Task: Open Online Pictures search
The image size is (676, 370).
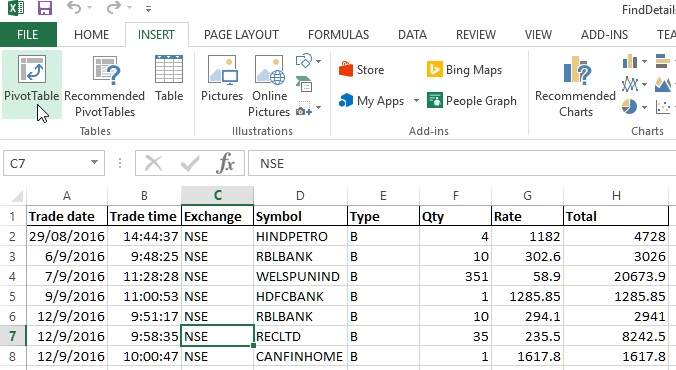Action: click(x=269, y=86)
